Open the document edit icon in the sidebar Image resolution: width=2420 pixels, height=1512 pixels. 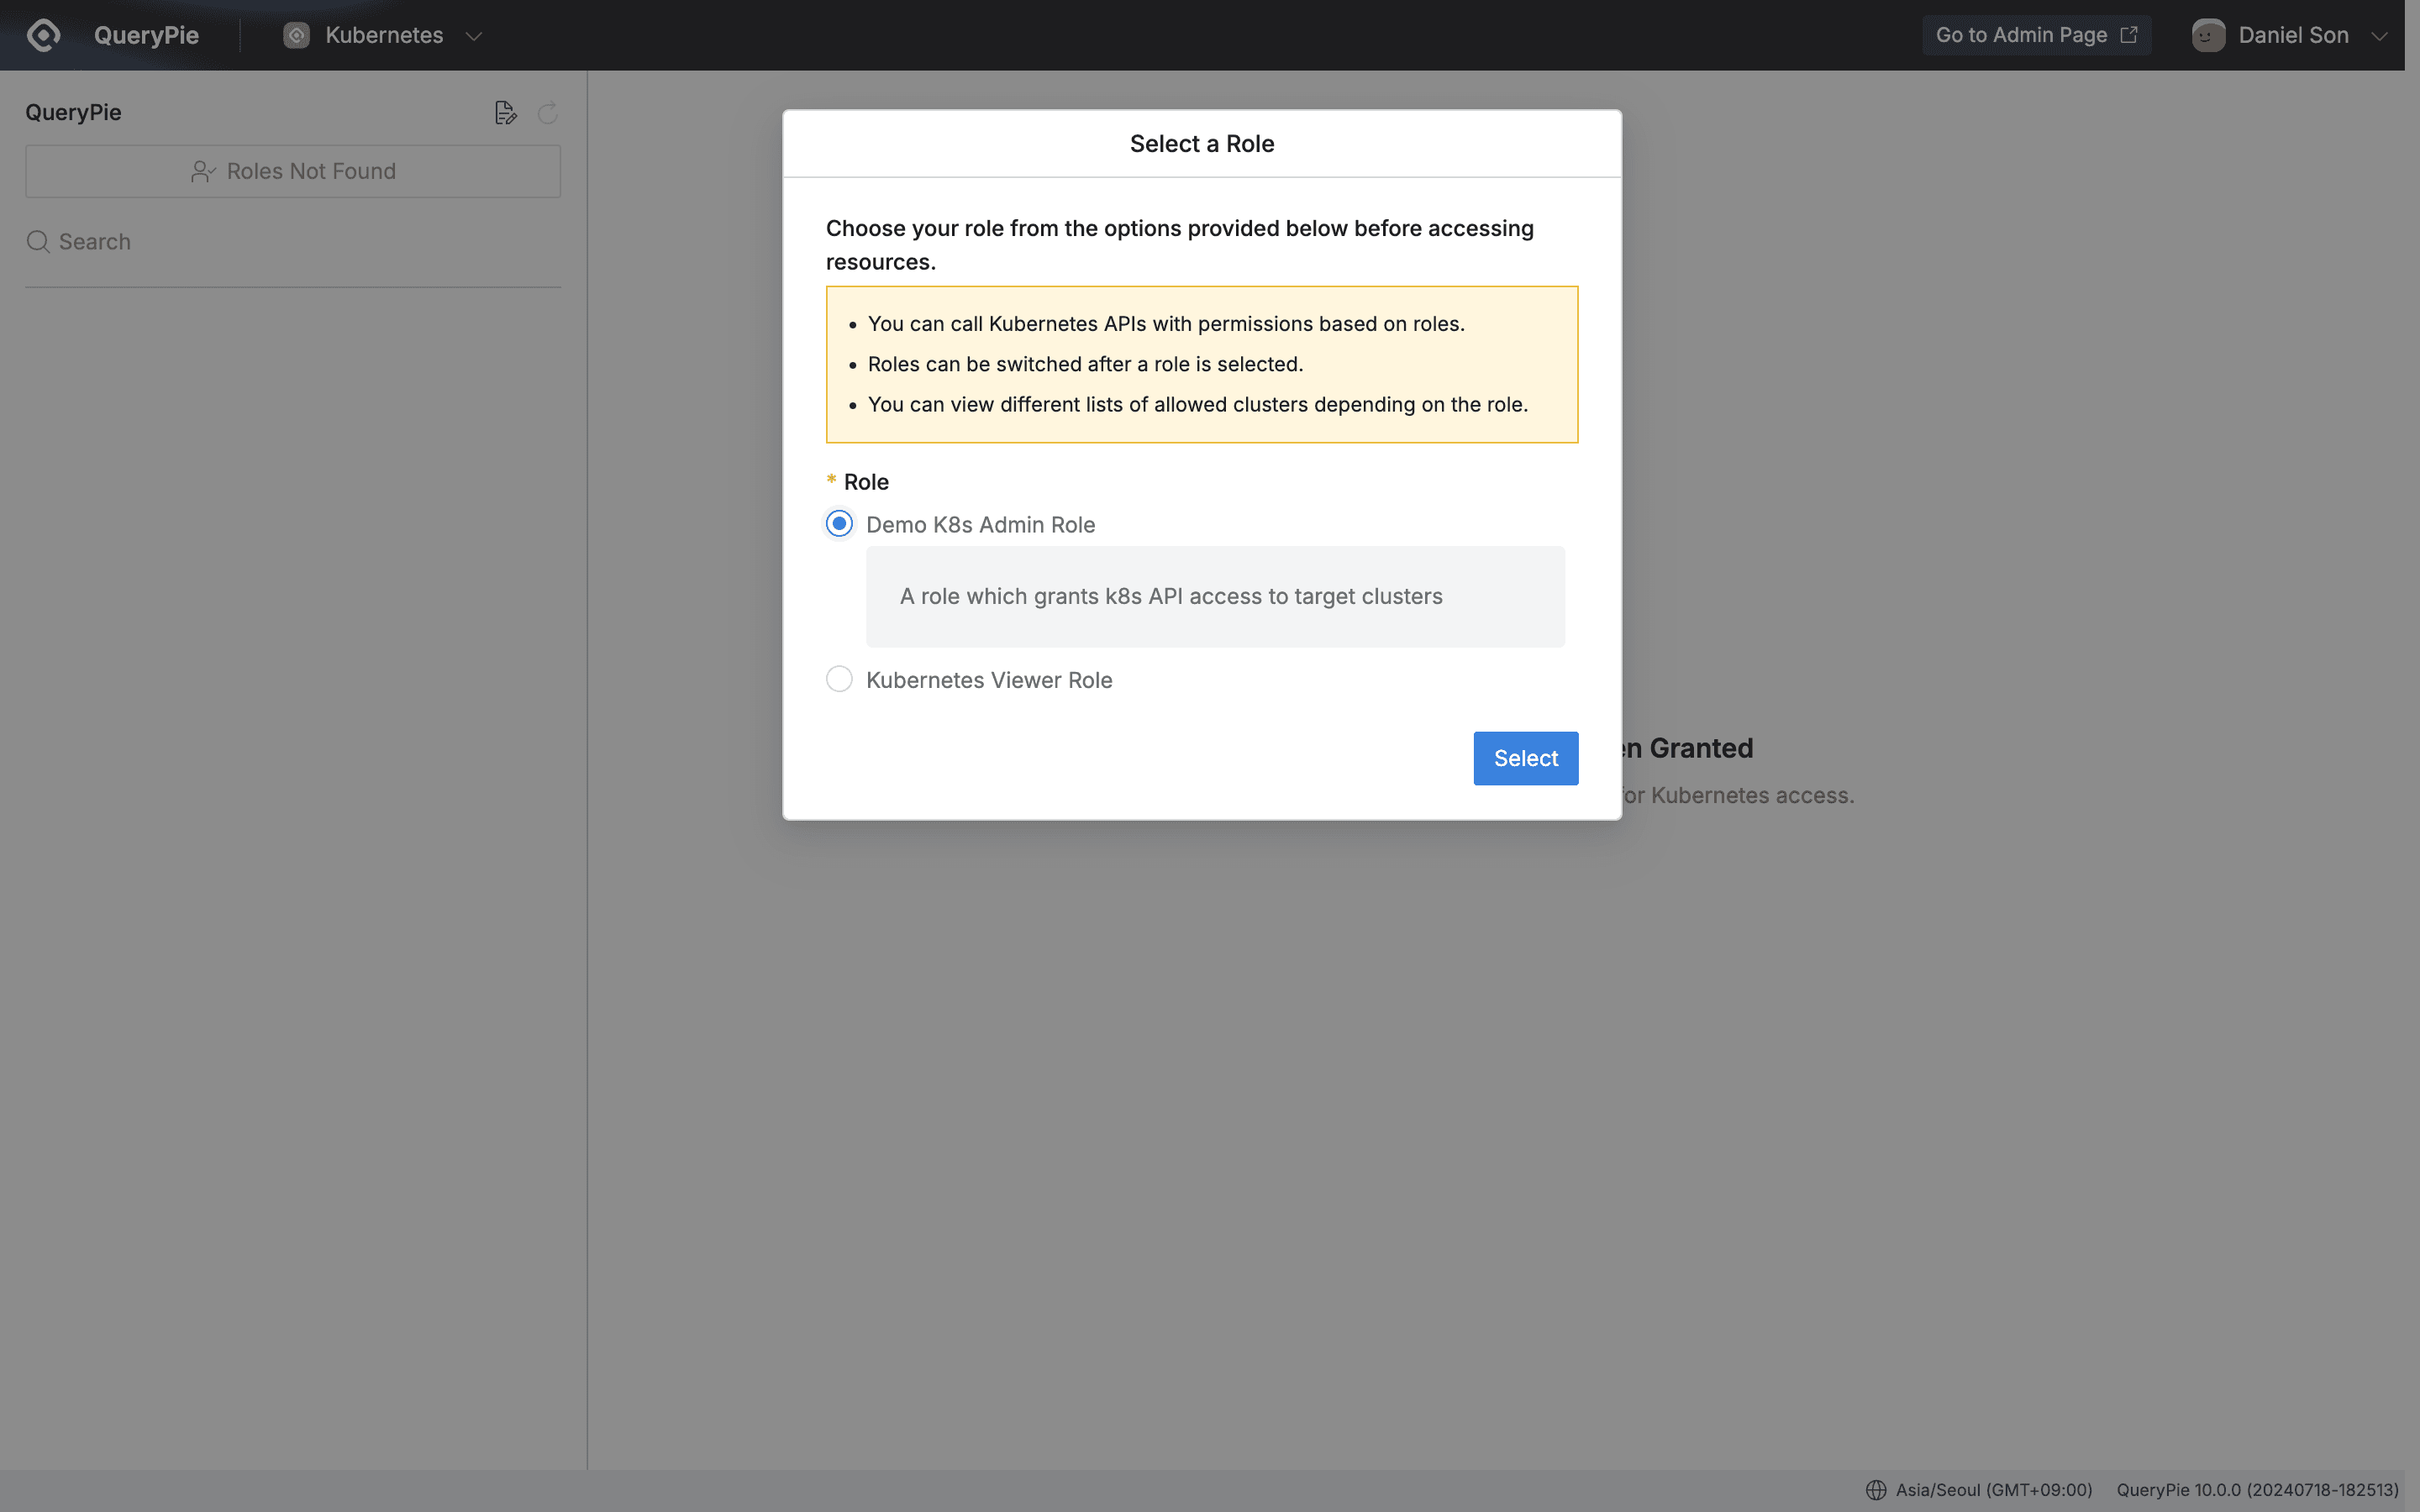coord(506,112)
